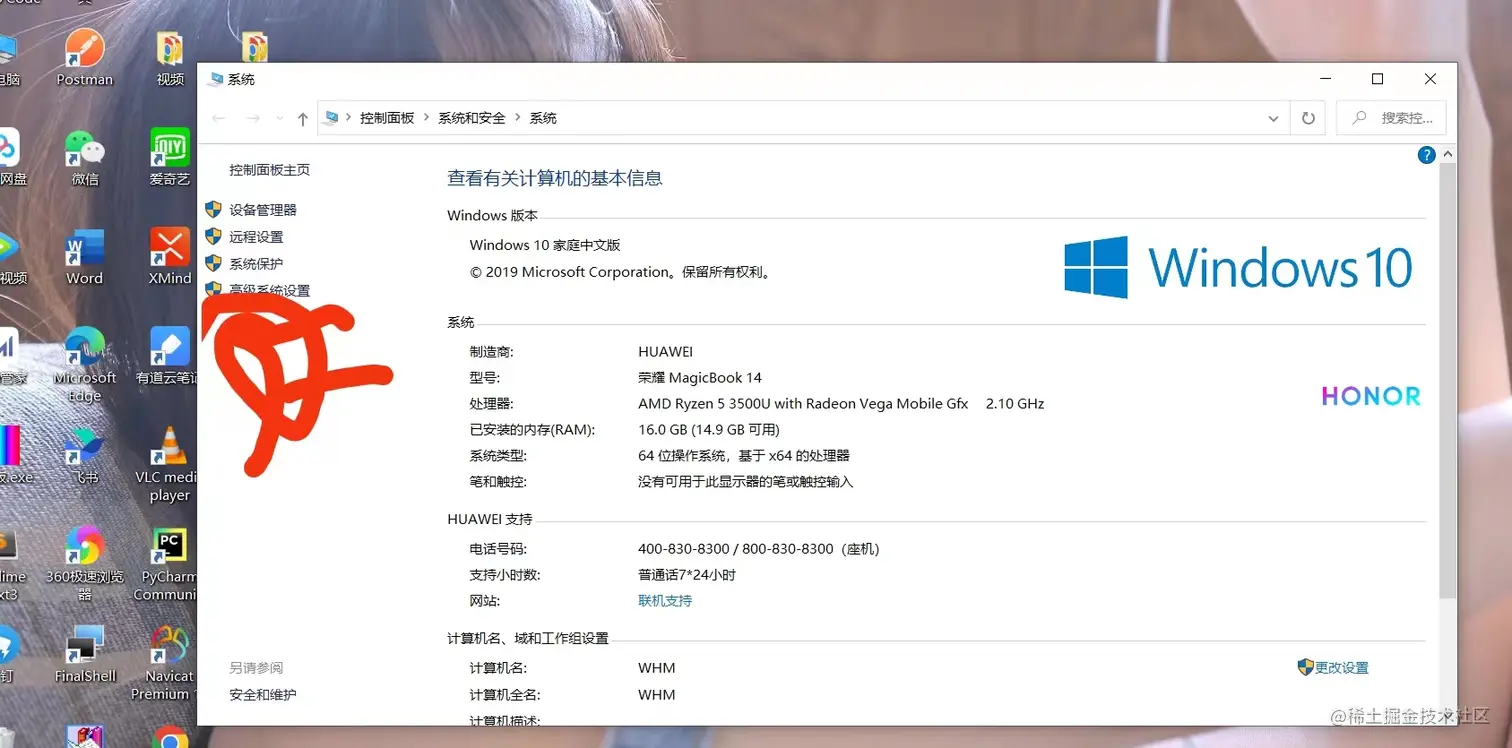Select '16.0 GB (14.9 GB 可用)' memory value
Viewport: 1512px width, 748px height.
tap(709, 430)
